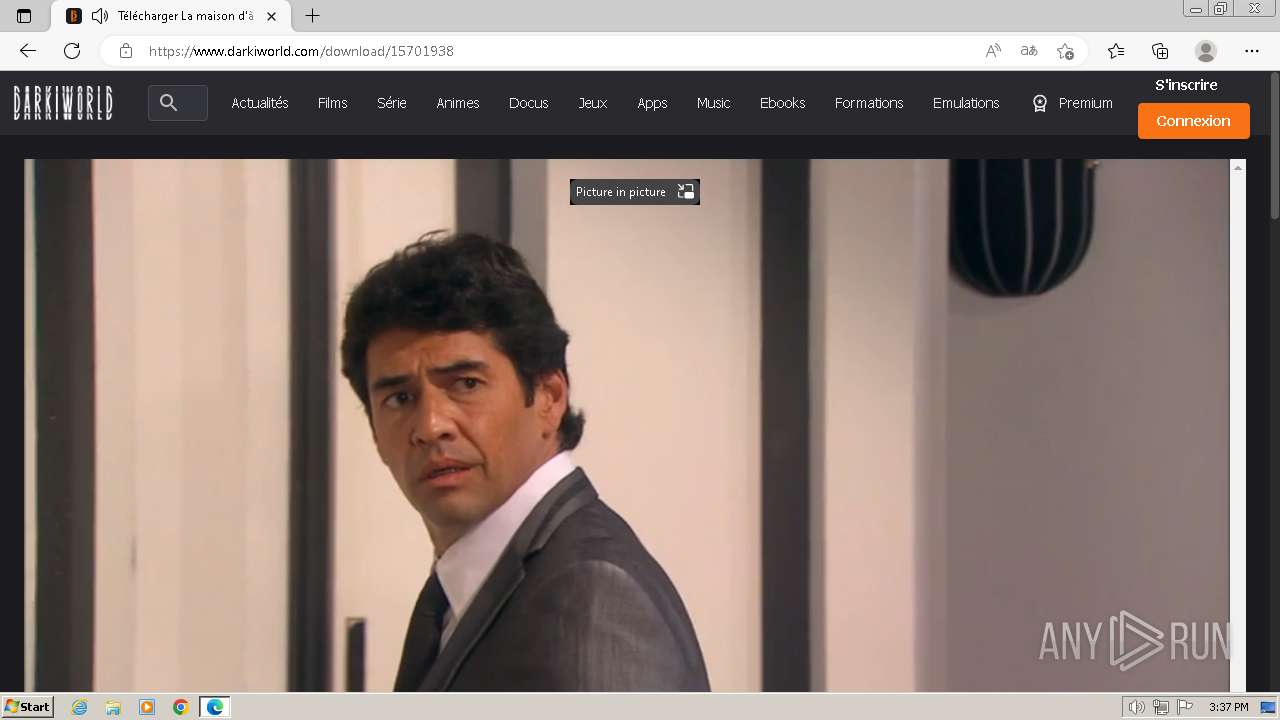Open the Music section

tap(714, 103)
